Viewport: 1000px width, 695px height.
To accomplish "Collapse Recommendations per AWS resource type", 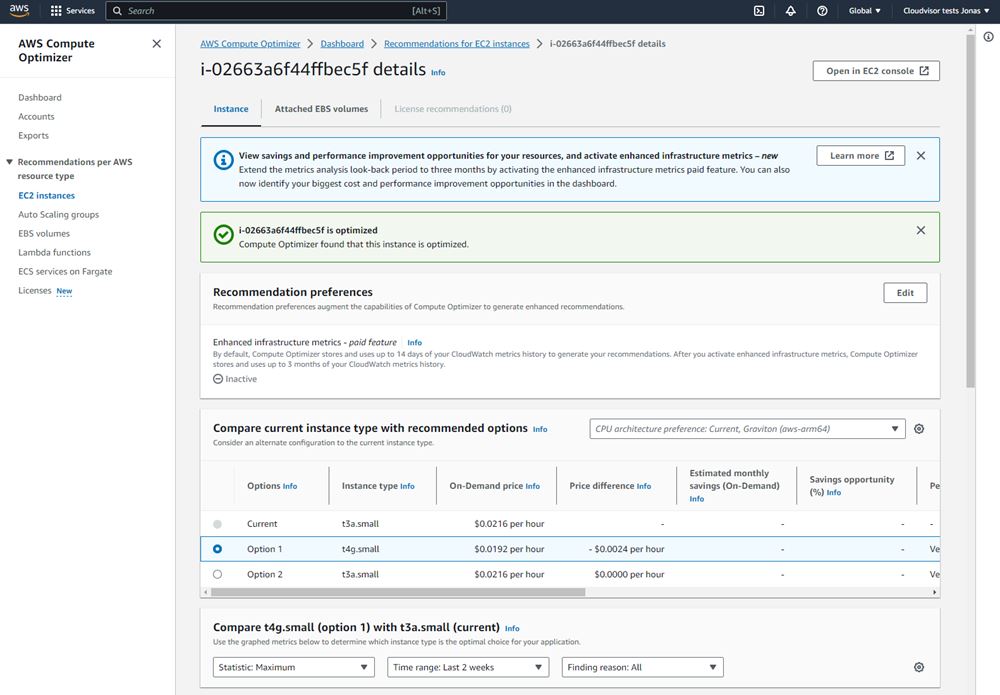I will click(x=10, y=162).
